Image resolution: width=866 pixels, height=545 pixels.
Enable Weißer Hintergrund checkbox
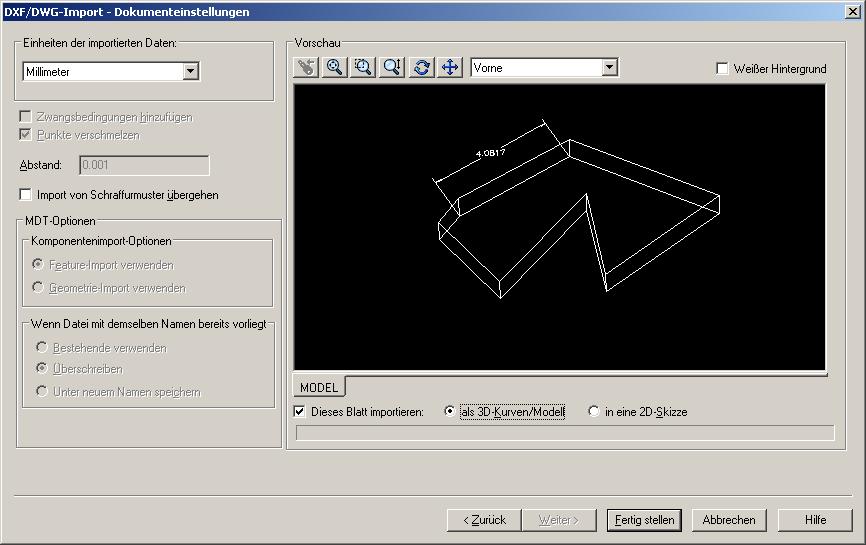pos(722,68)
